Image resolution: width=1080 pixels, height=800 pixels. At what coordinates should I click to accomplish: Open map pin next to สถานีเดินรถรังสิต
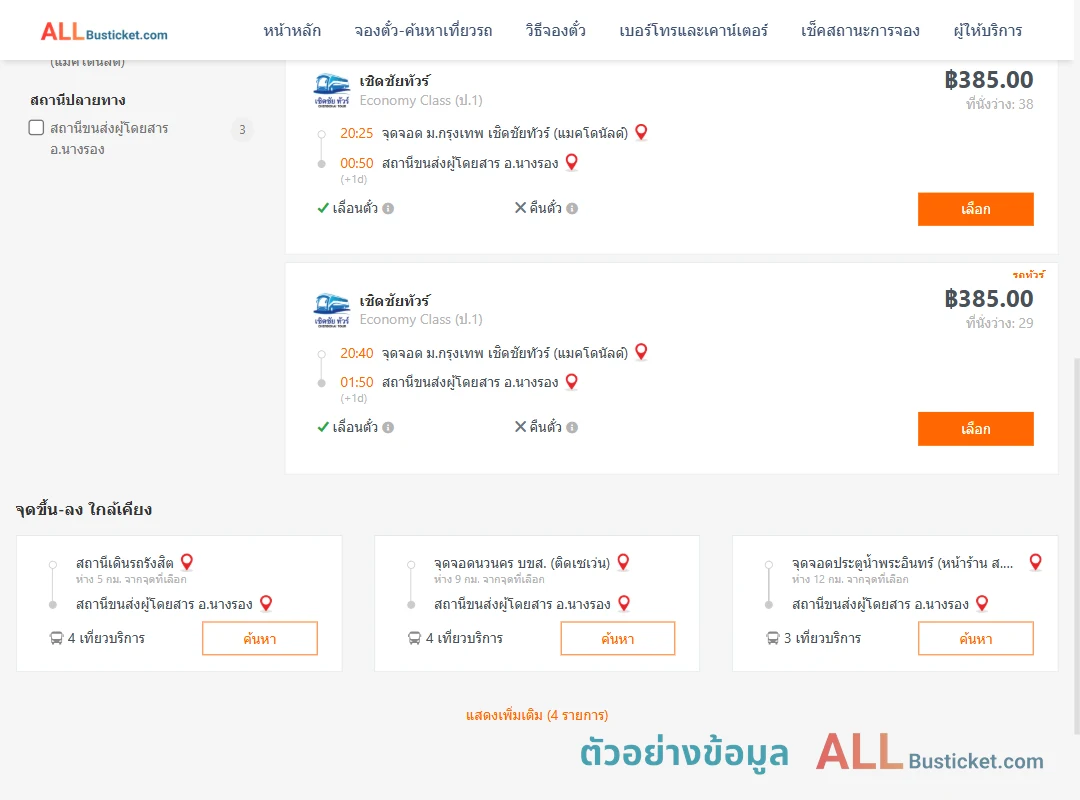tap(187, 562)
